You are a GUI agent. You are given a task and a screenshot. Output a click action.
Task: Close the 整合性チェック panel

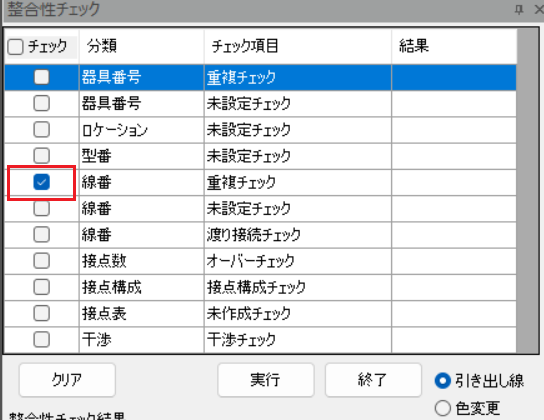(x=539, y=9)
